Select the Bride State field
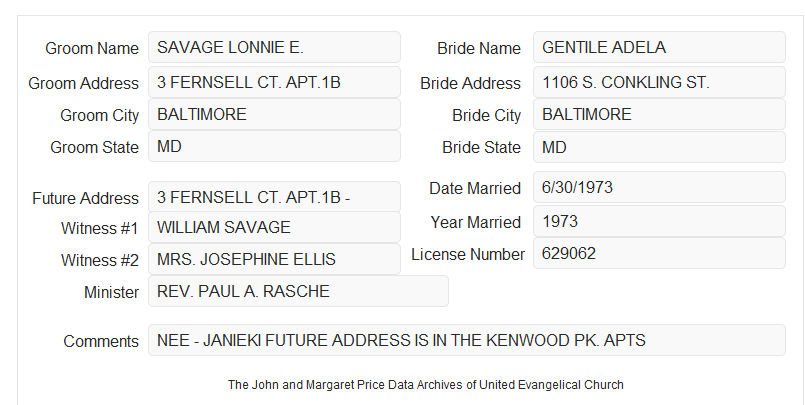The width and height of the screenshot is (805, 405). pos(659,147)
